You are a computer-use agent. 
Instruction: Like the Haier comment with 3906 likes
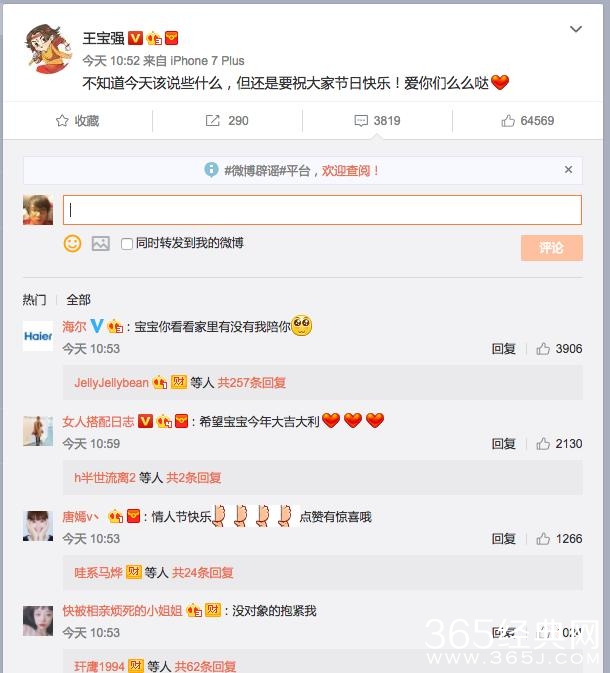click(x=543, y=349)
